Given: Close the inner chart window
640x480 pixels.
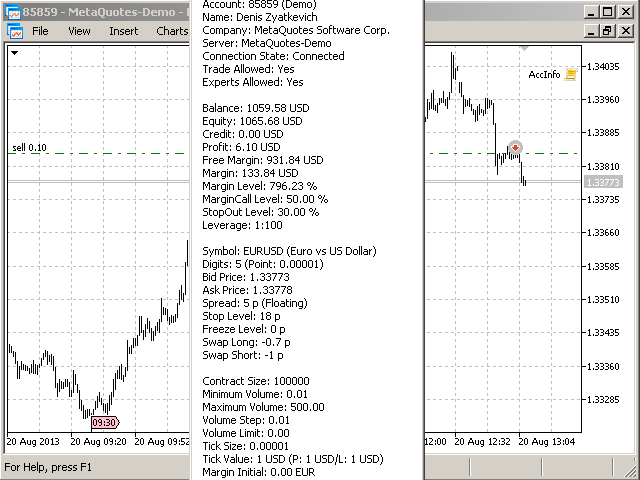Looking at the screenshot, I should [625, 31].
